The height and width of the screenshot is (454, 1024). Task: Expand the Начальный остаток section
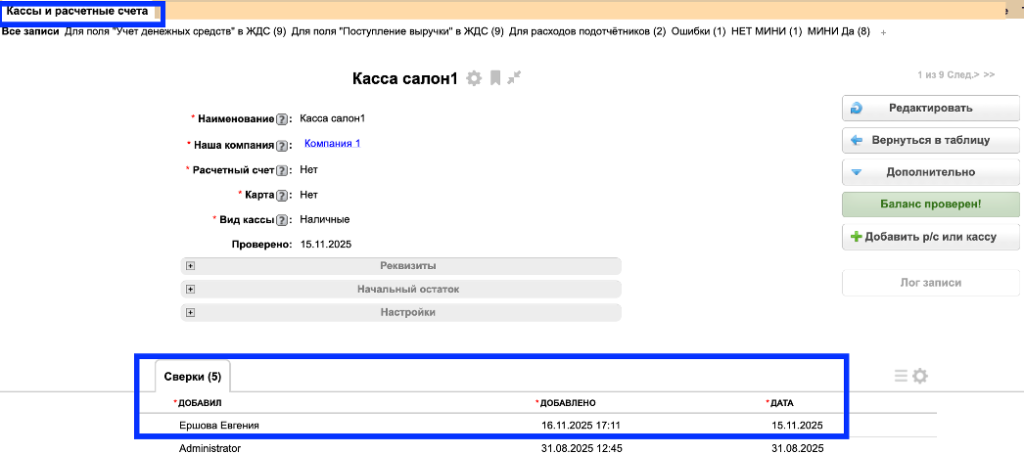(x=189, y=289)
